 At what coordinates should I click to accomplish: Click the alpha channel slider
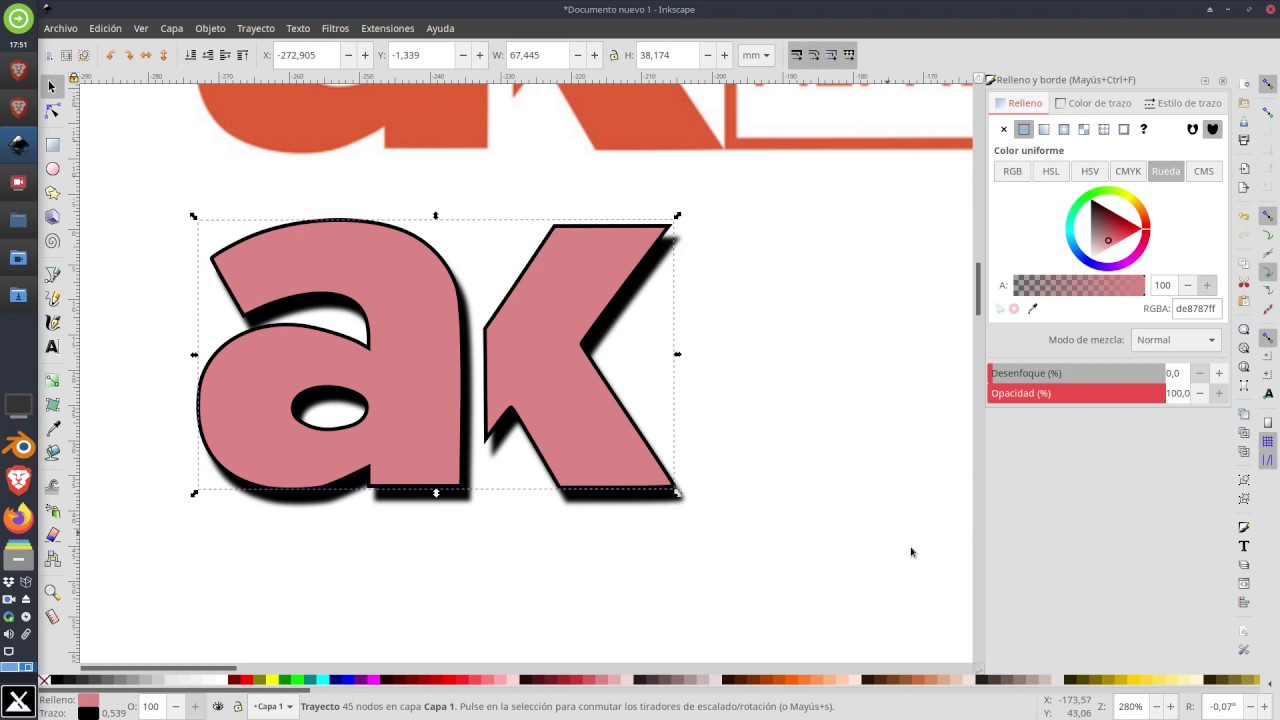[1079, 286]
